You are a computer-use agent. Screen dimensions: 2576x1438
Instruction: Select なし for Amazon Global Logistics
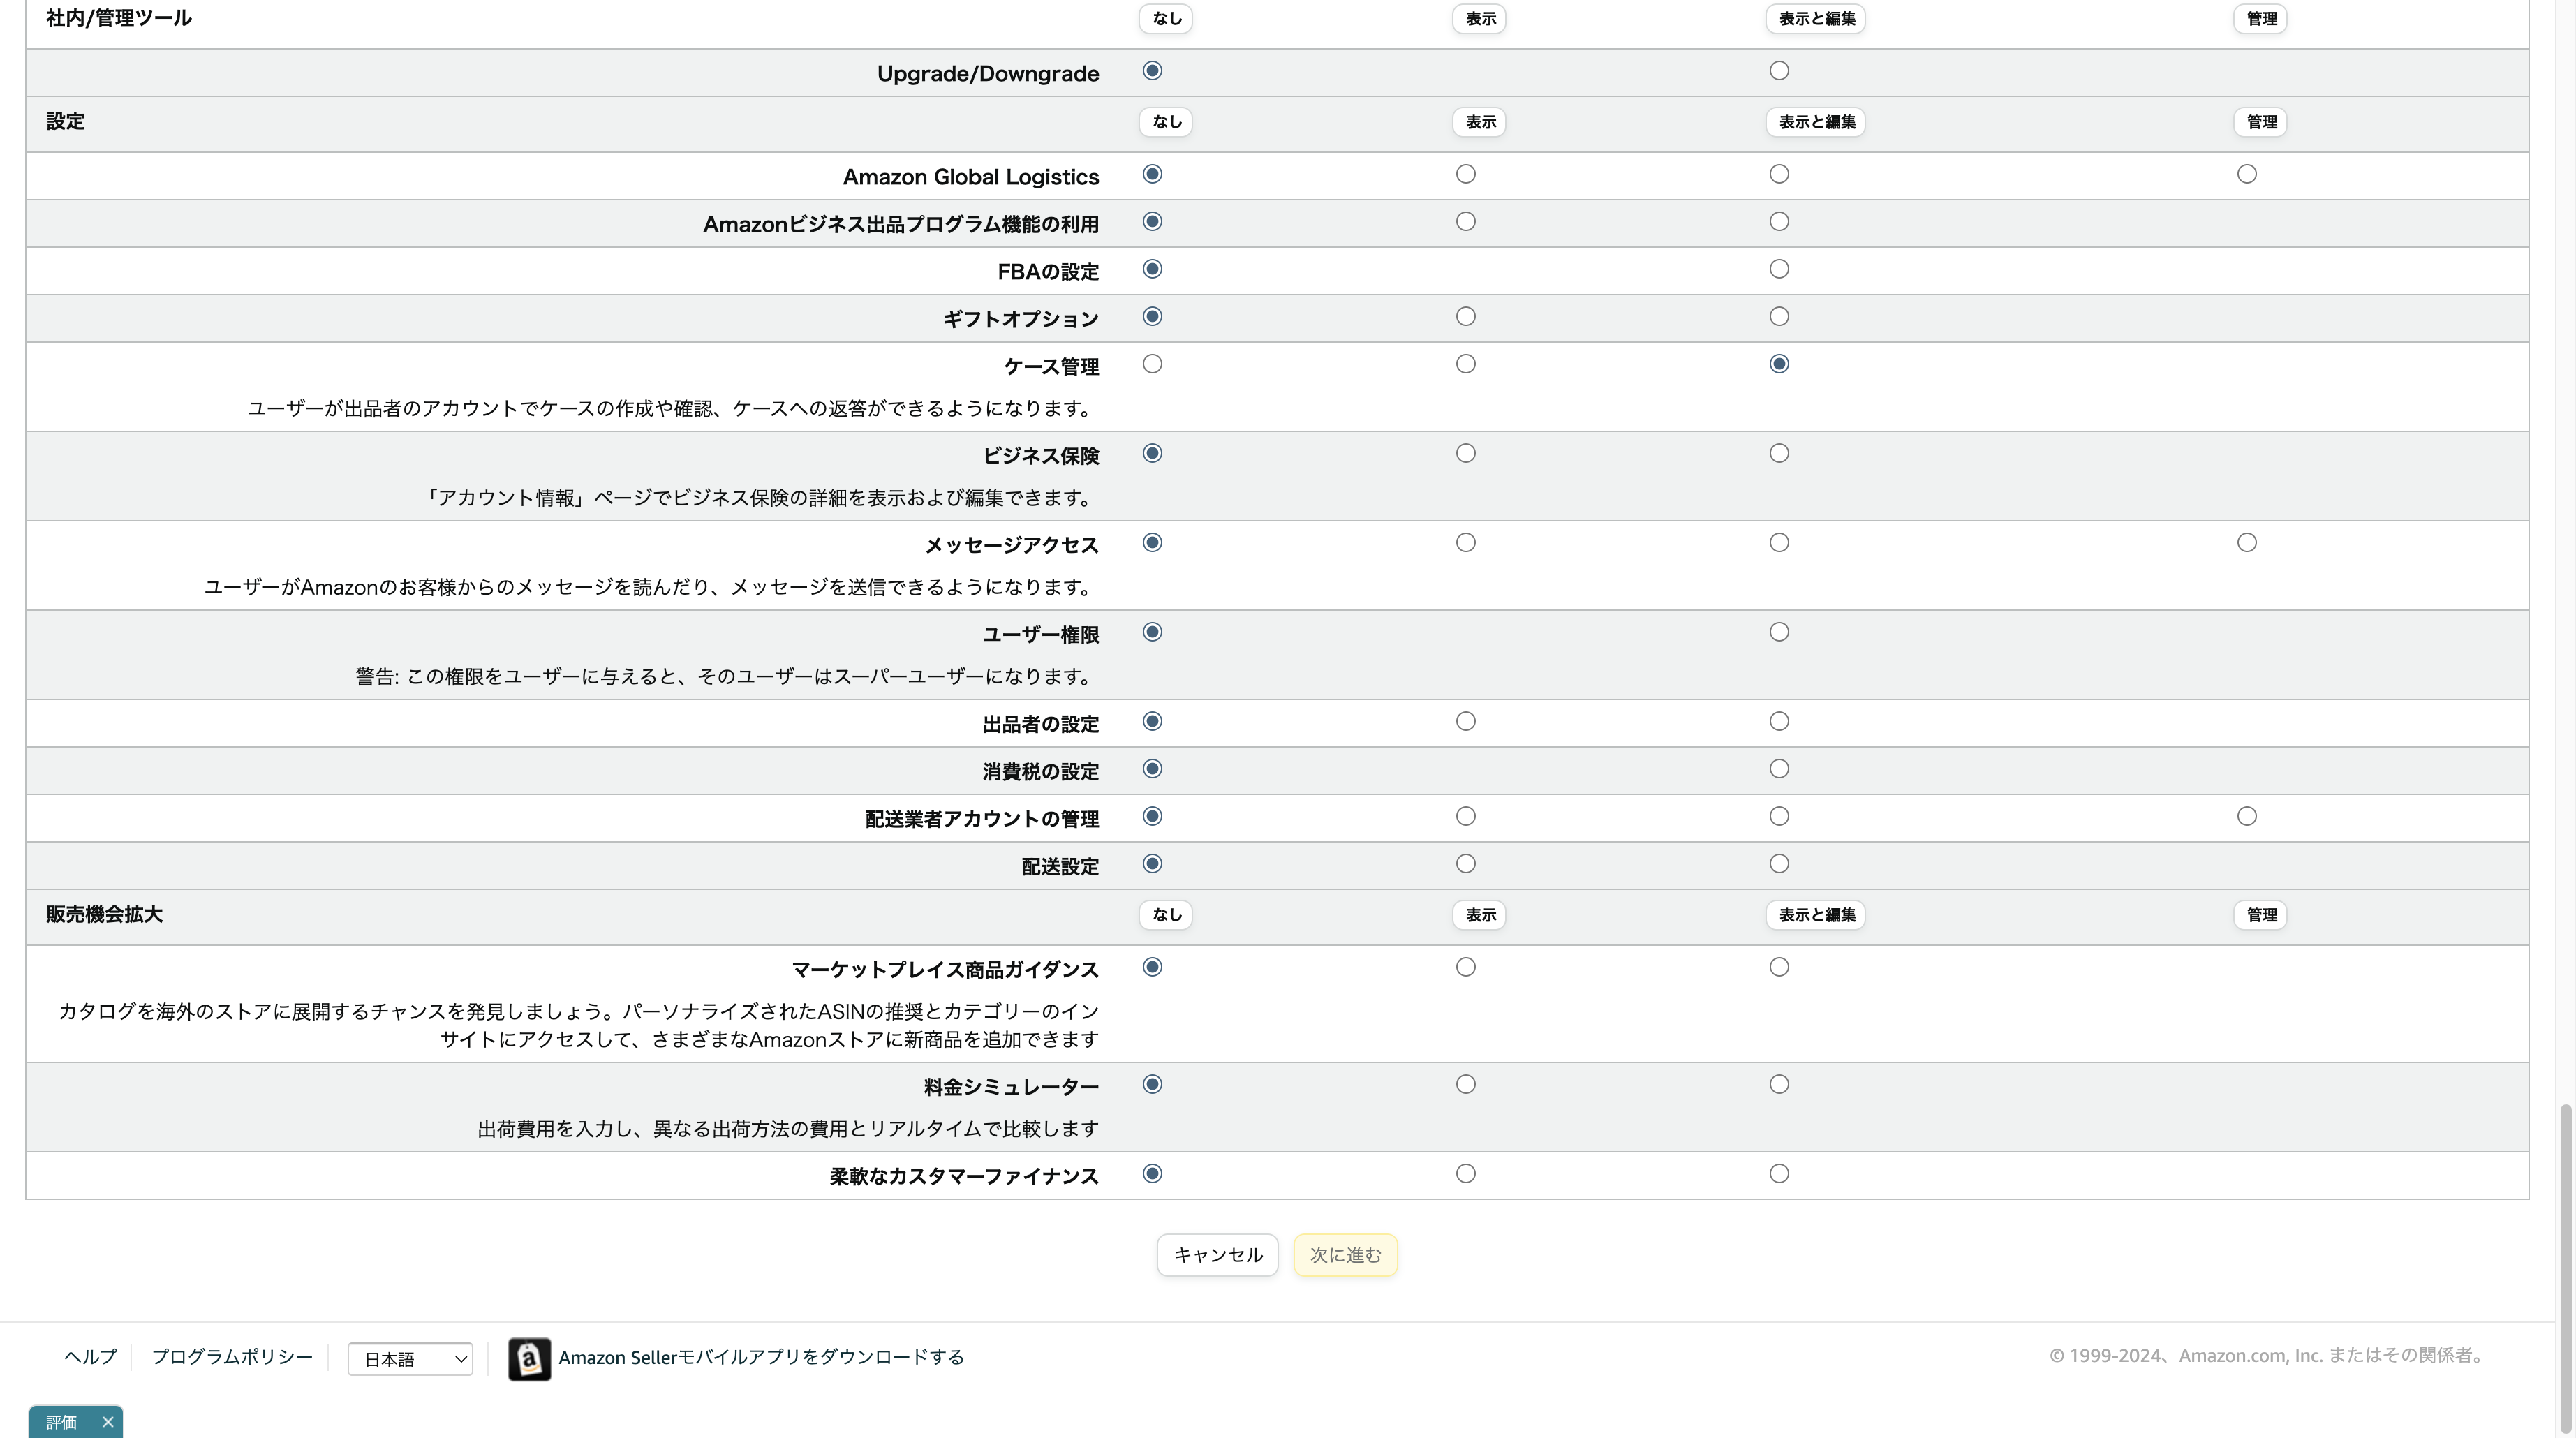tap(1153, 174)
